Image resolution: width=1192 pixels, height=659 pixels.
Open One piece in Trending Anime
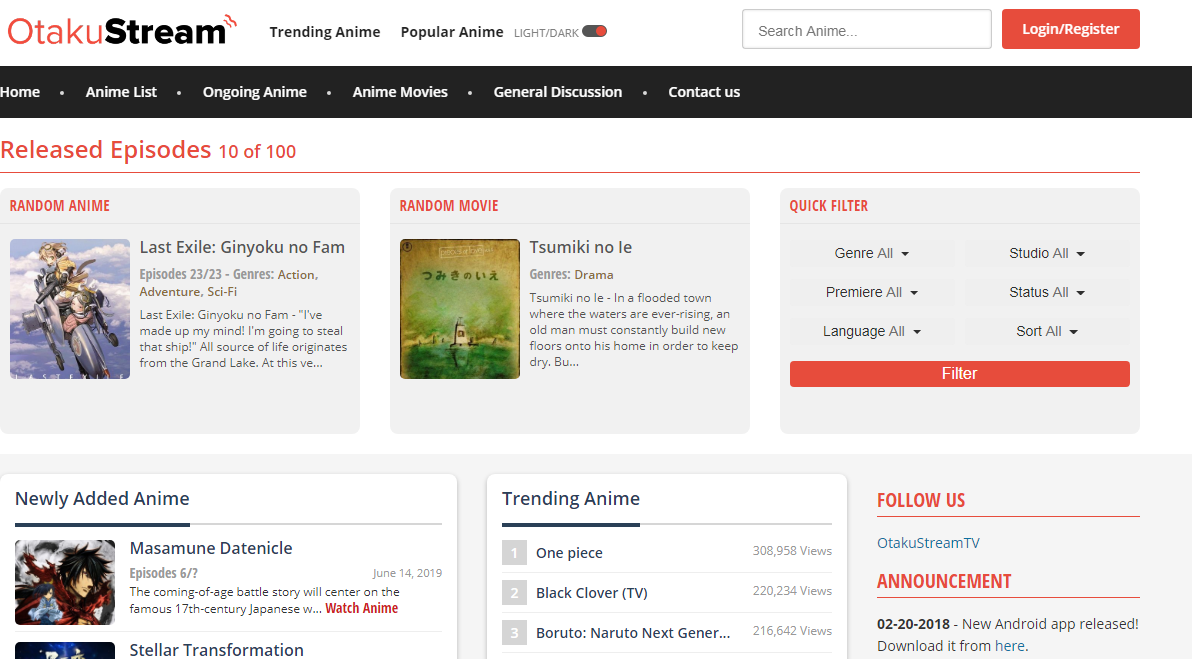click(569, 553)
